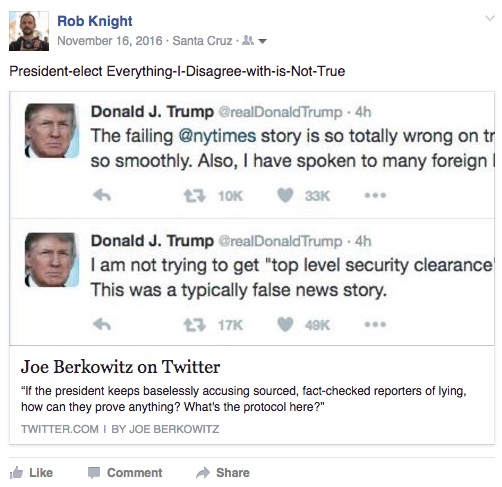This screenshot has width=502, height=487.
Task: Open November 16, 2016 post timestamp
Action: point(110,41)
